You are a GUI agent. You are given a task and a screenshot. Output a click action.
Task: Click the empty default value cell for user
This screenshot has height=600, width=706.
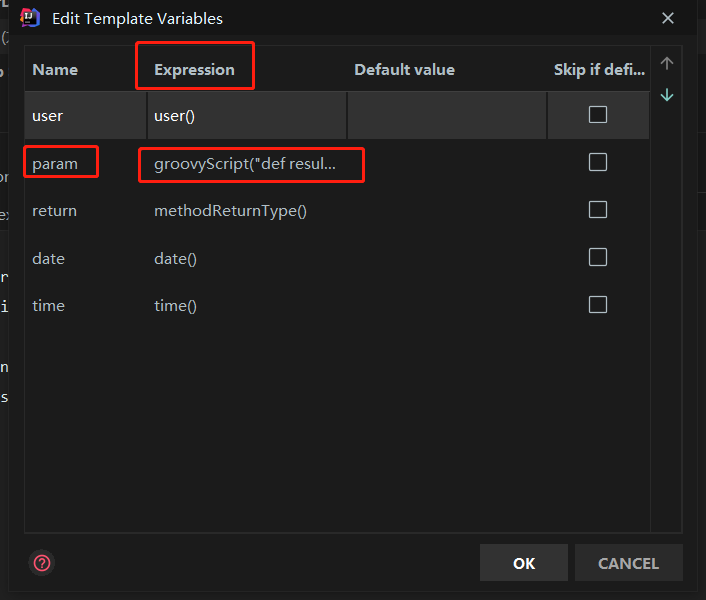click(446, 116)
